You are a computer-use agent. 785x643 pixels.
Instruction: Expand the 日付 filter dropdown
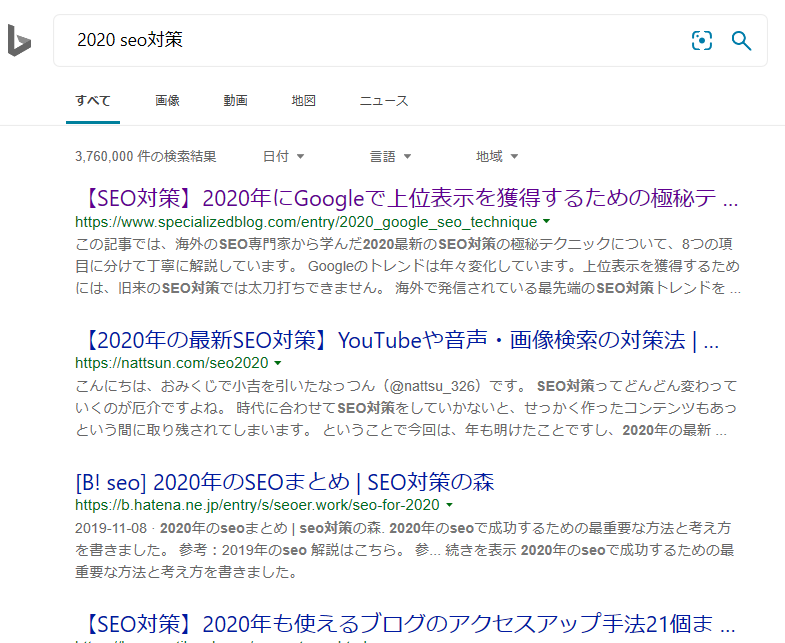(x=283, y=156)
